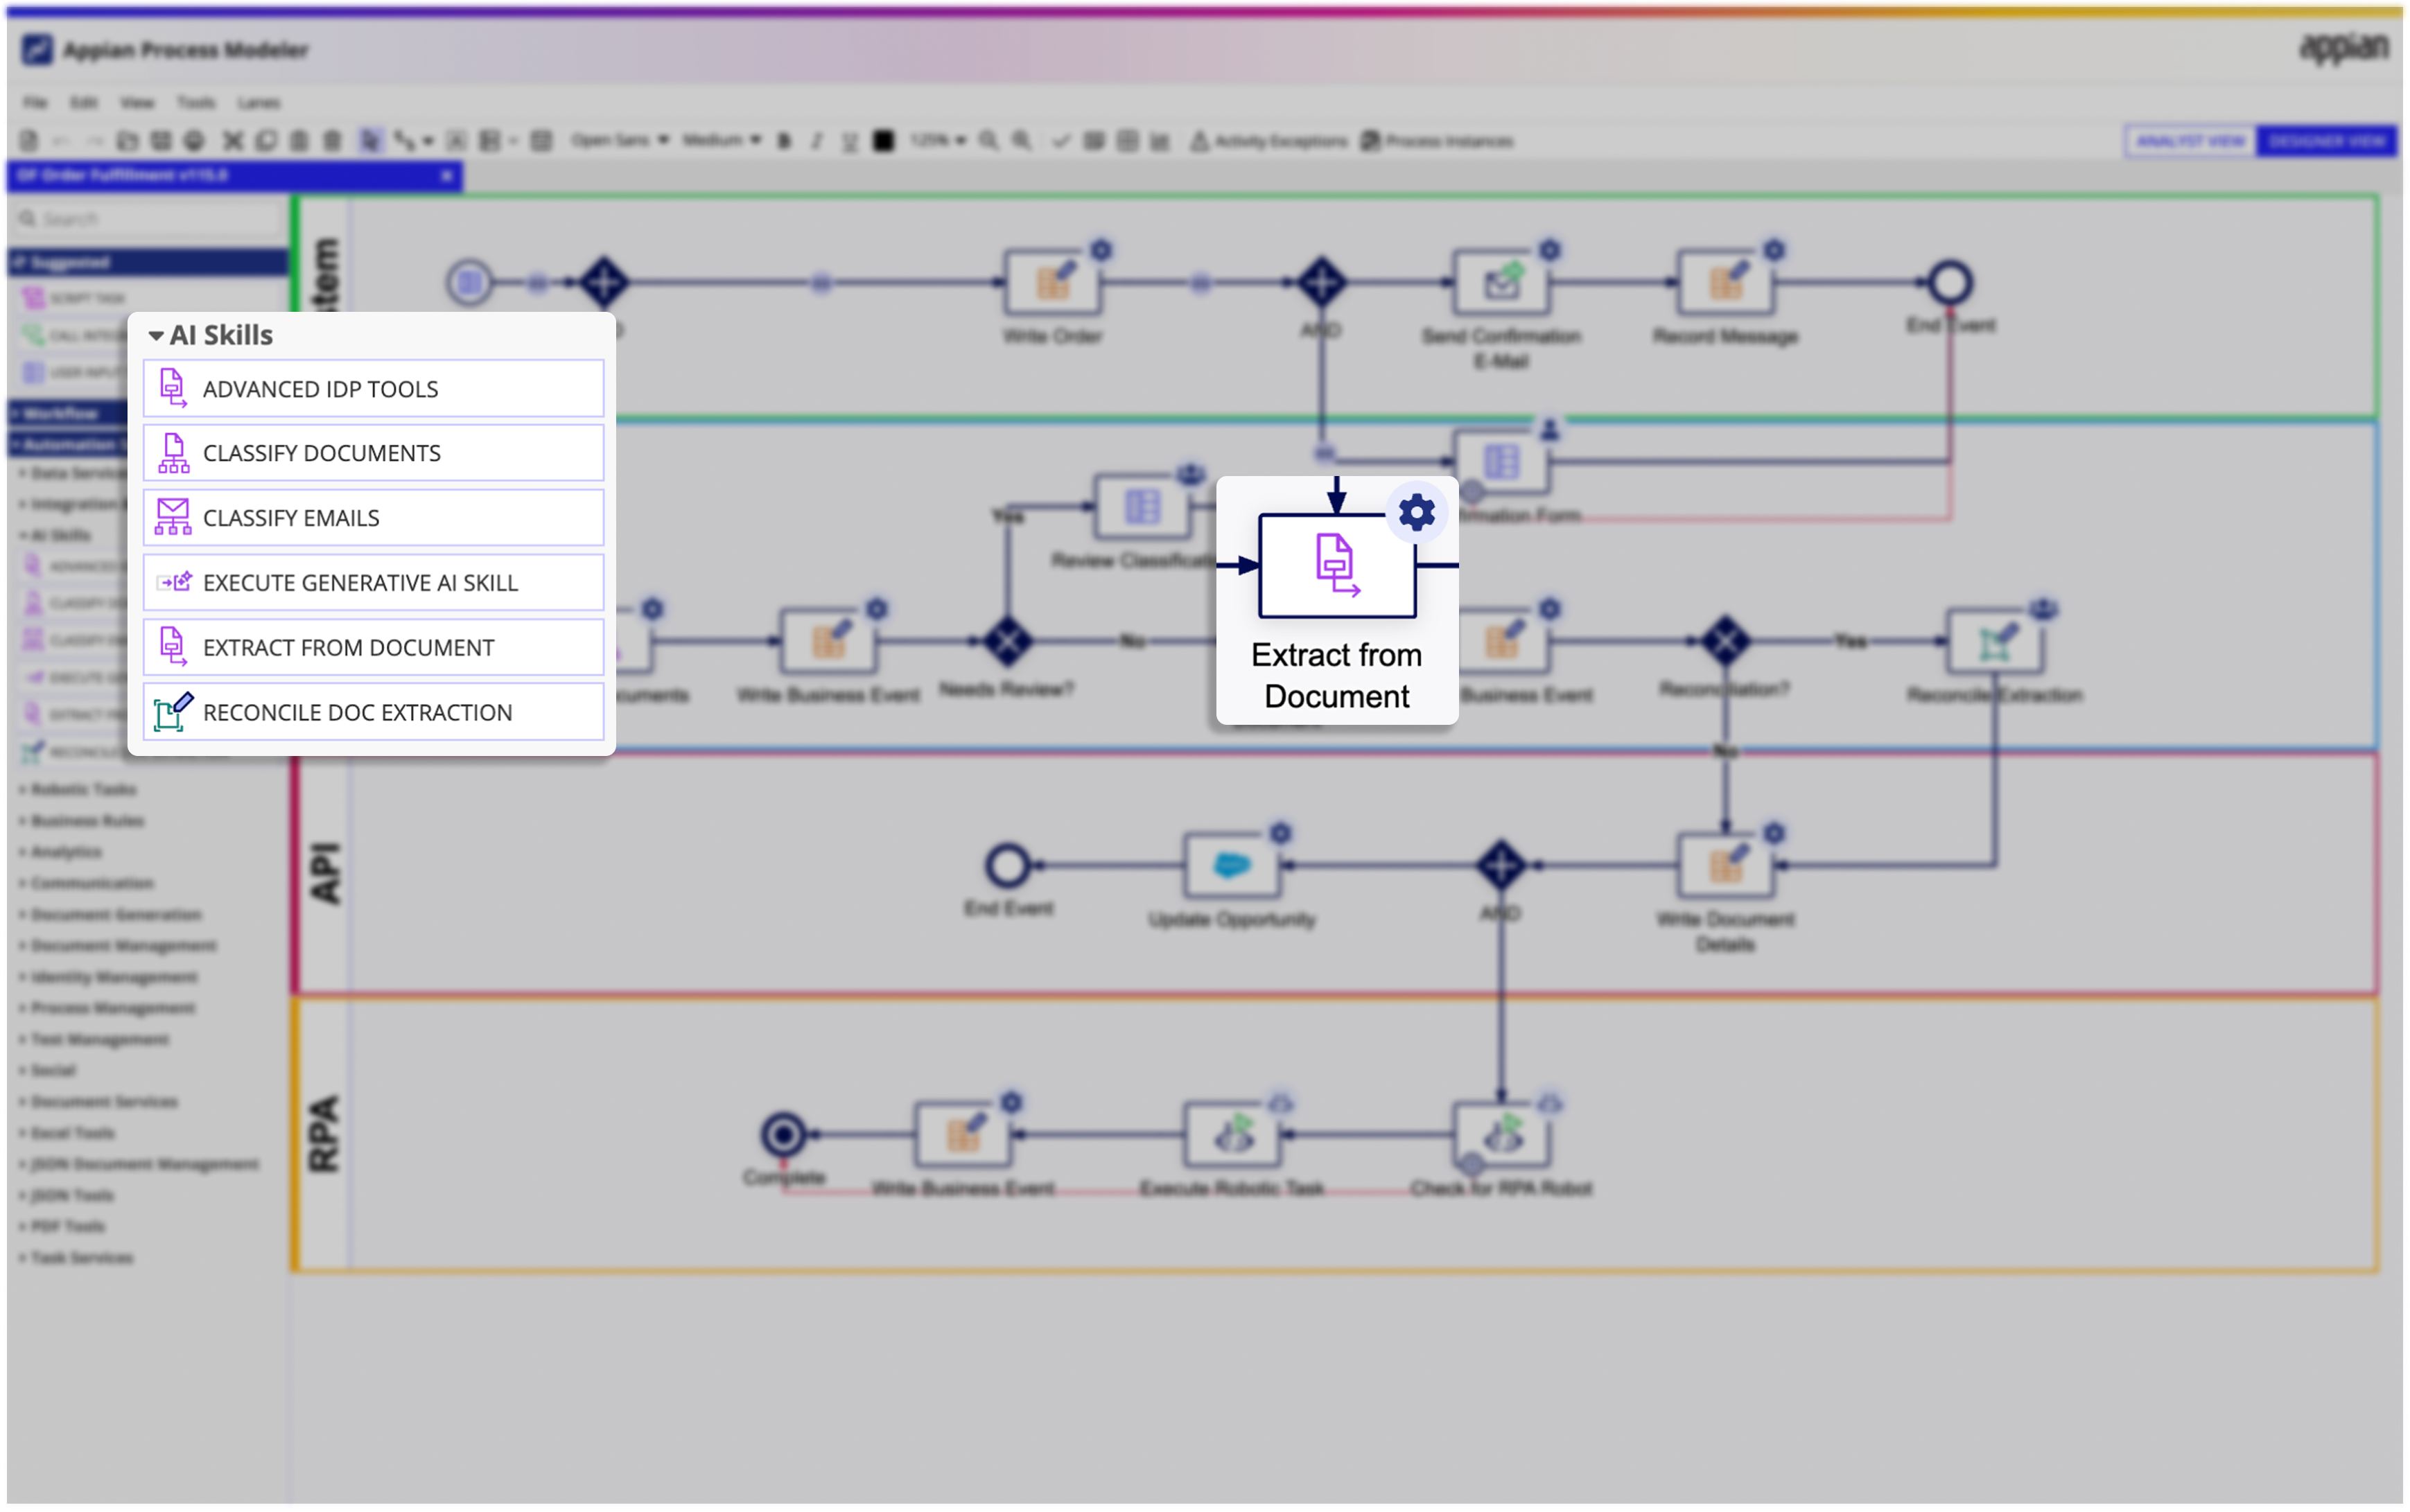
Task: Click the black text color swatch
Action: (x=883, y=141)
